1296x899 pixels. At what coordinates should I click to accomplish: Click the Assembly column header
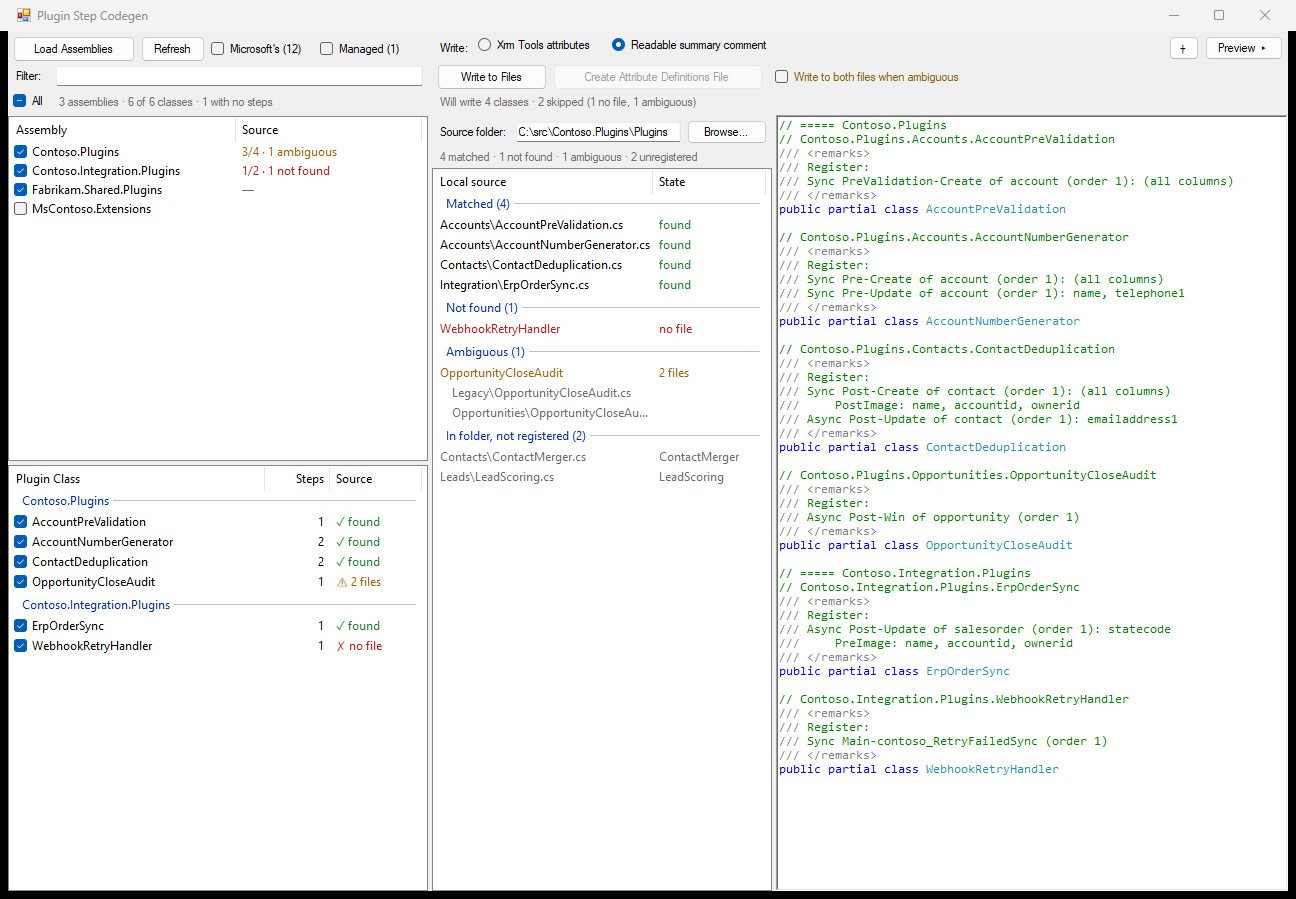coord(122,130)
